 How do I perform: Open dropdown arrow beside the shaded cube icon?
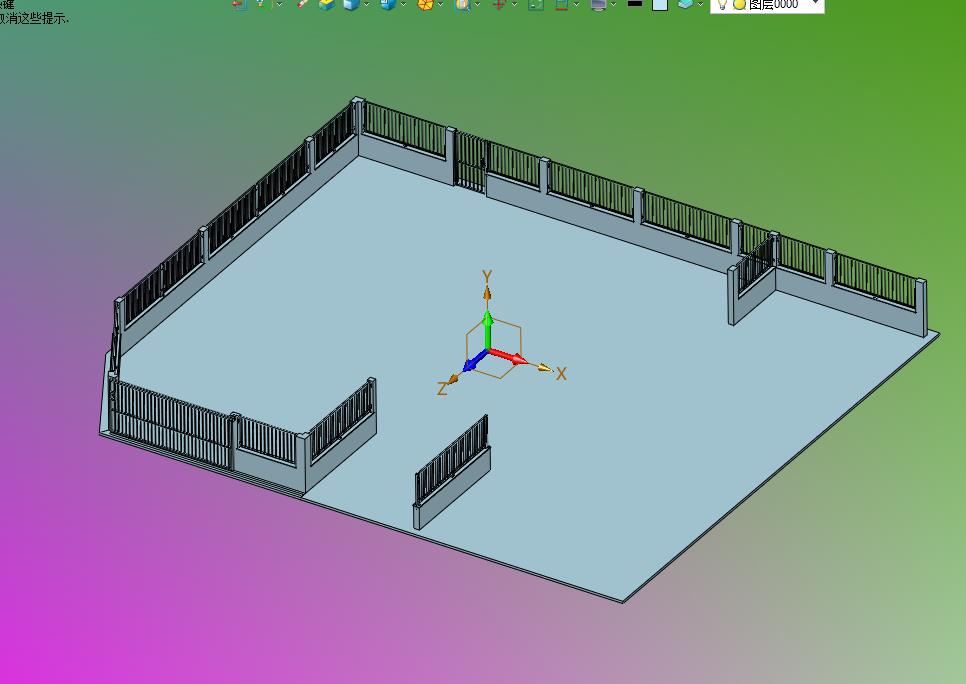[x=367, y=4]
